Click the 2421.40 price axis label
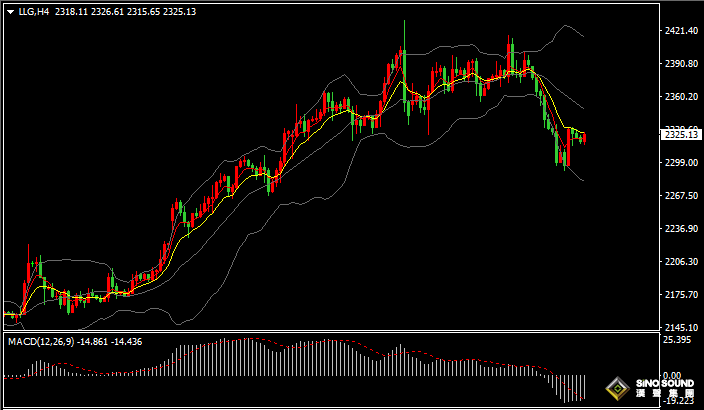This screenshot has height=410, width=704. pyautogui.click(x=680, y=31)
